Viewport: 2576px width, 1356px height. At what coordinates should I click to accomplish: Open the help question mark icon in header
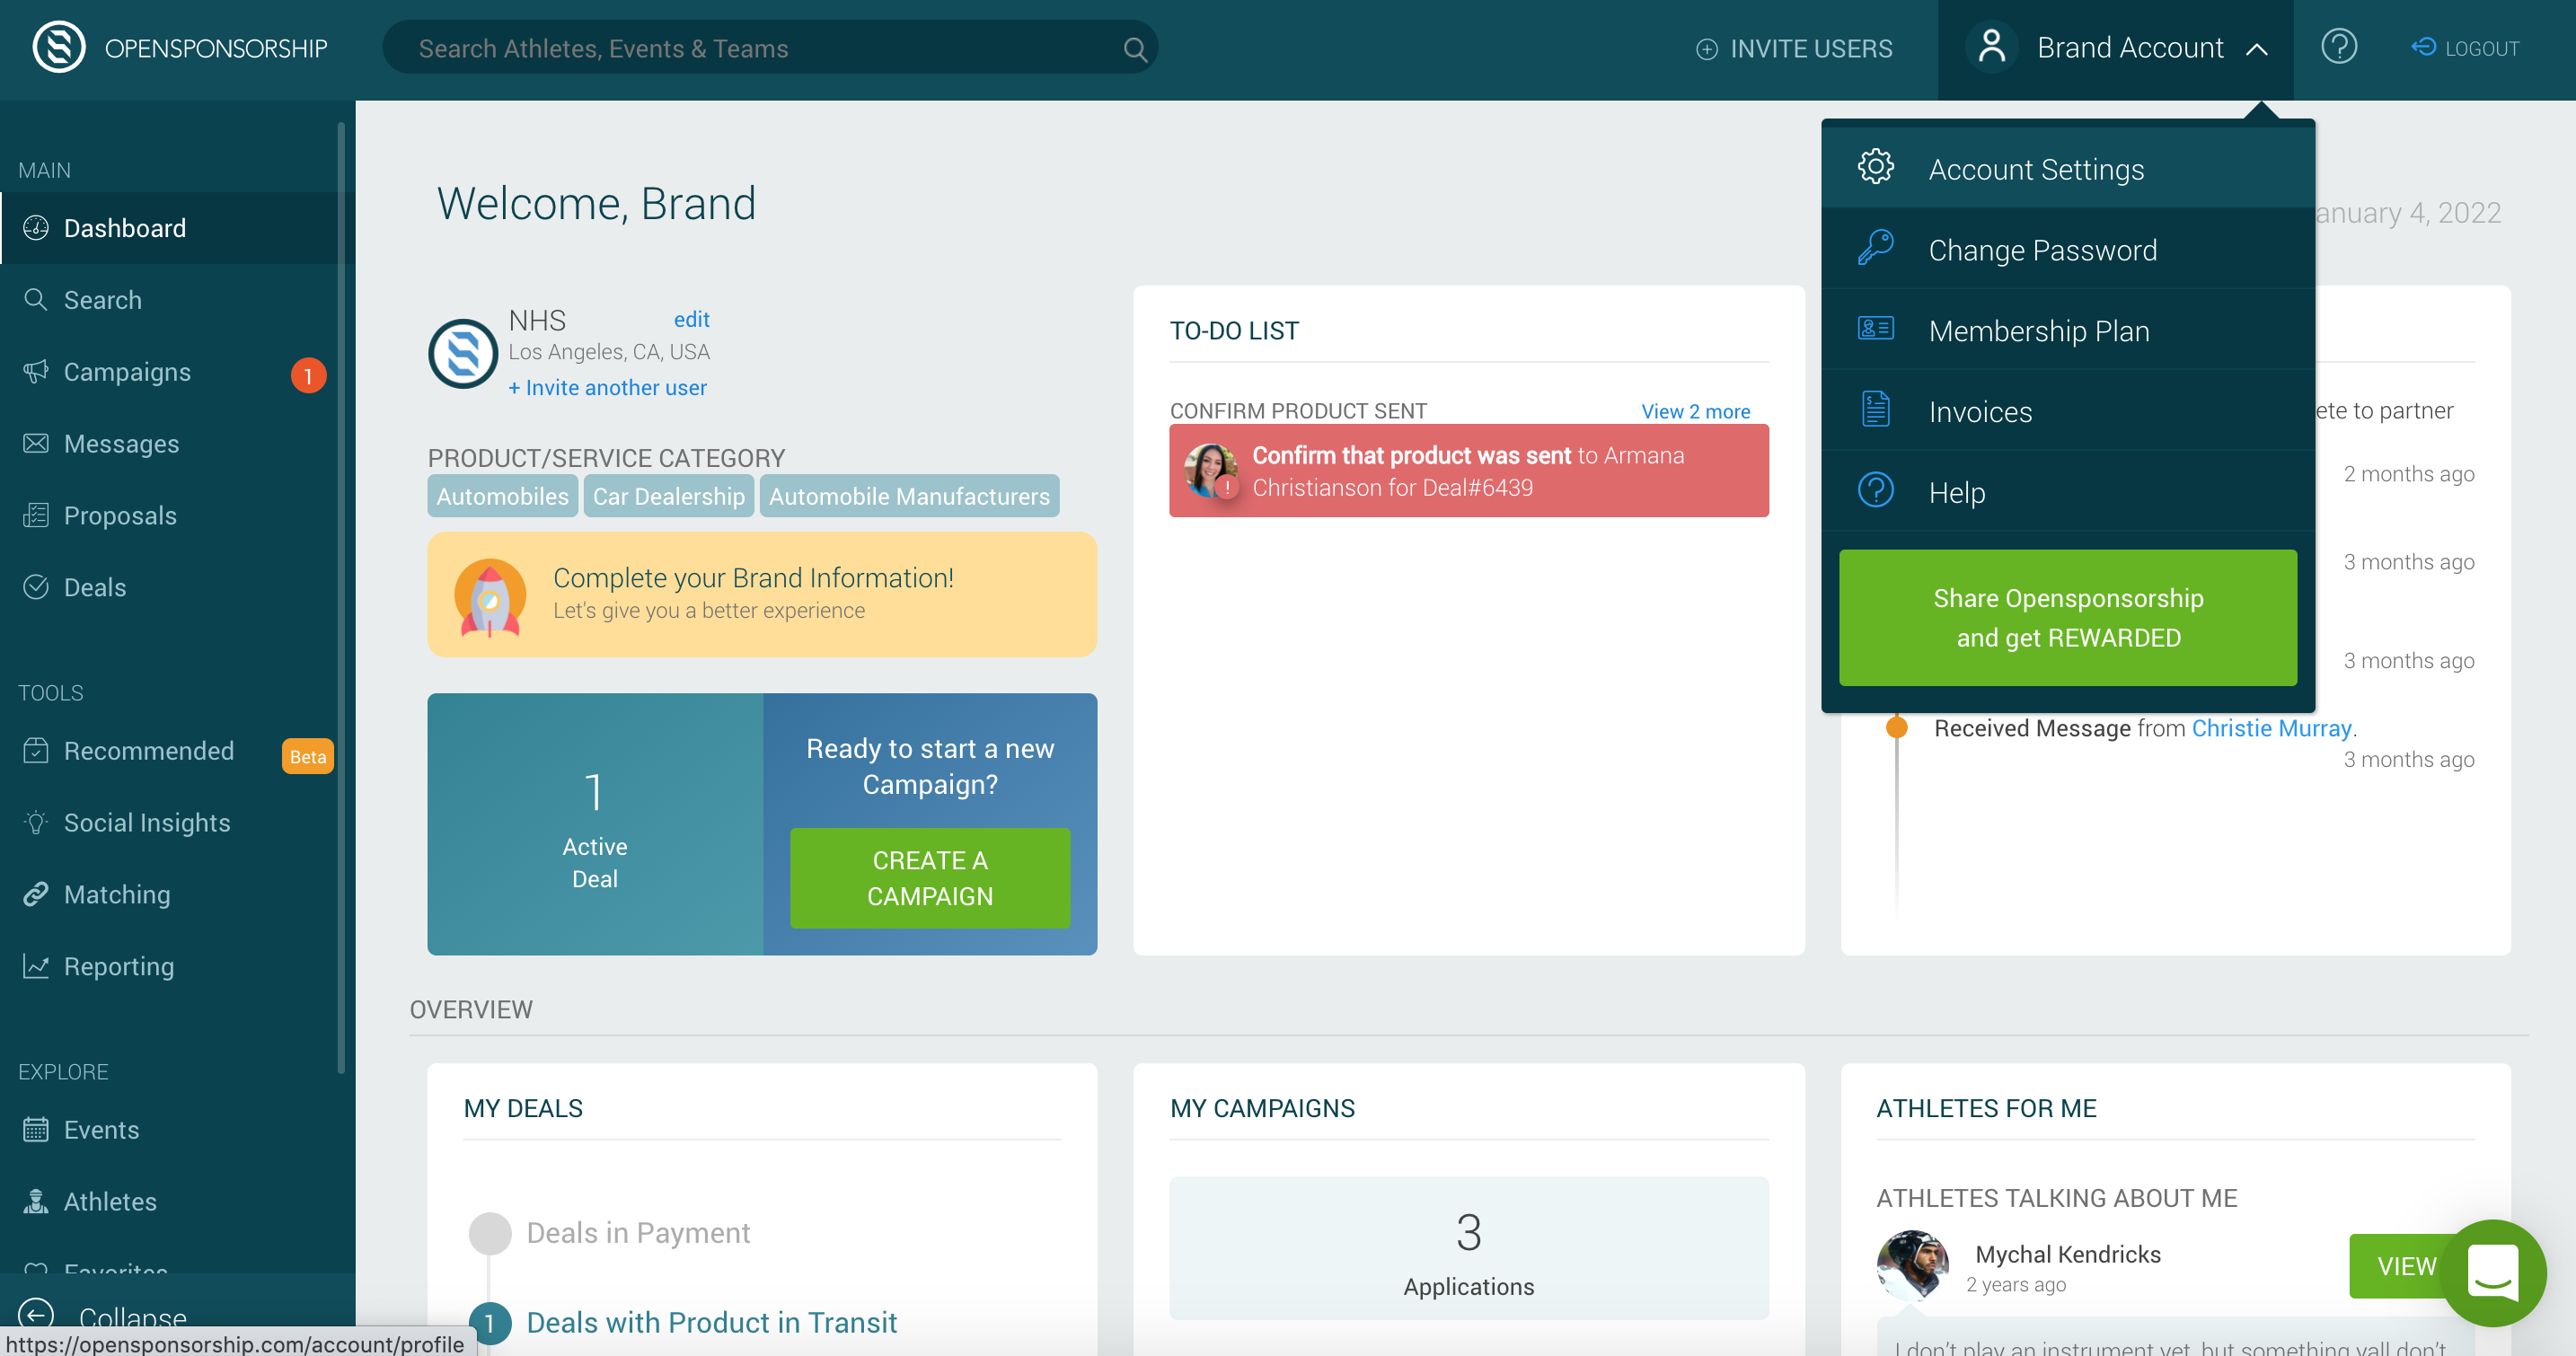coord(2338,47)
